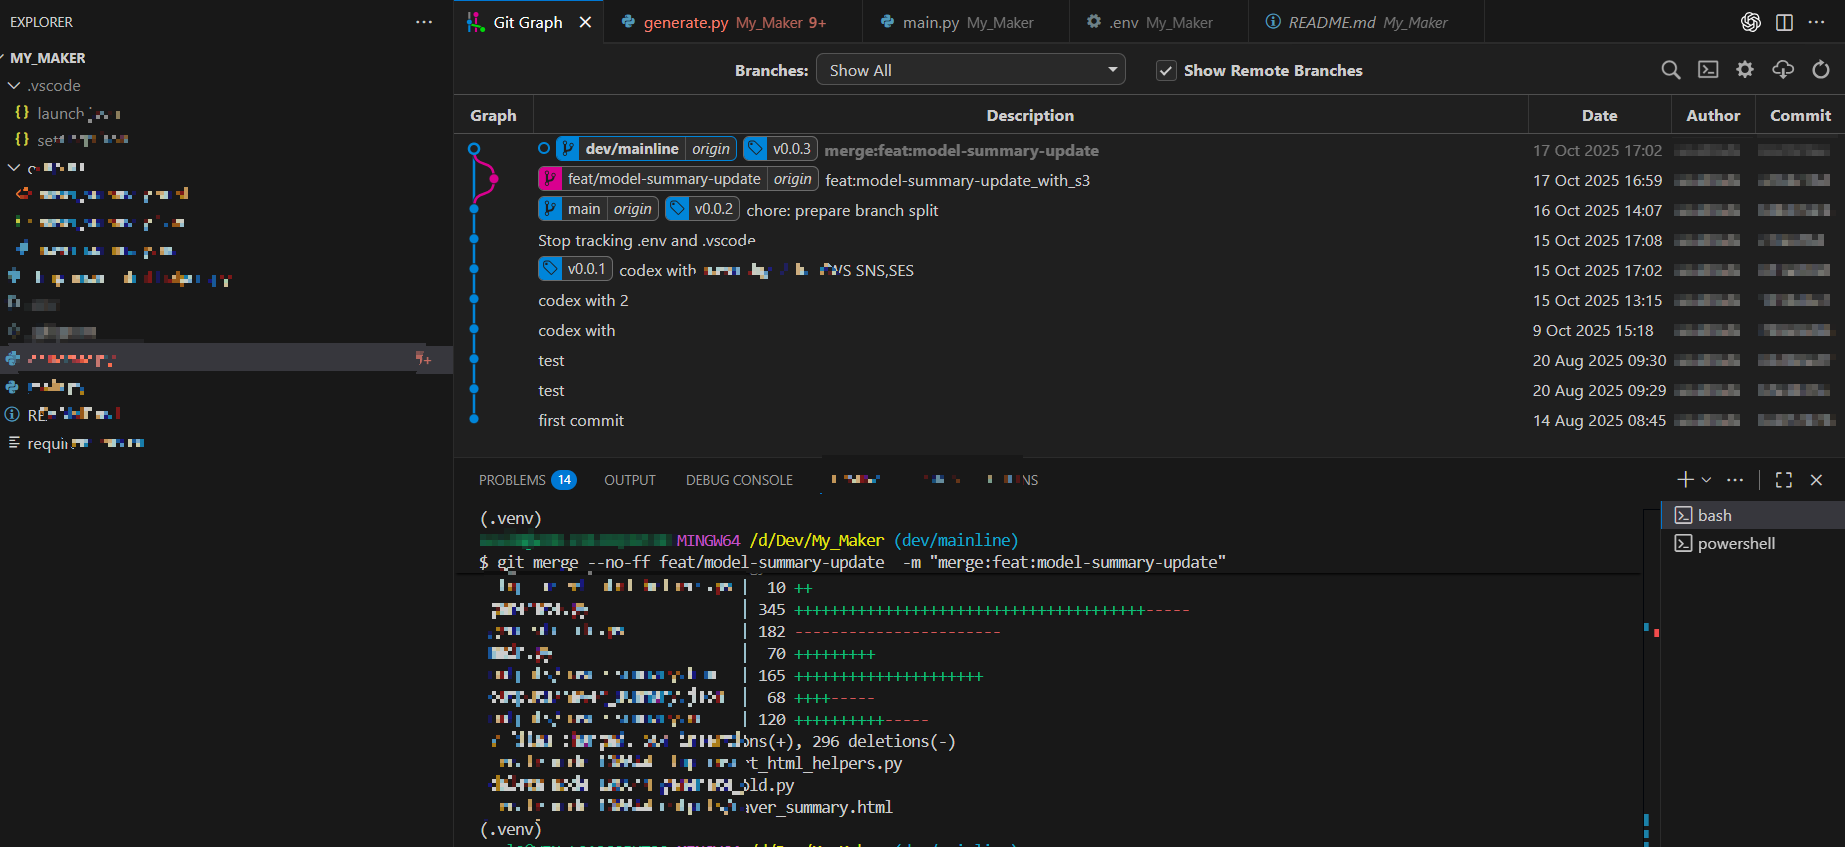Switch to the generate.py tab
This screenshot has height=847, width=1845.
[x=733, y=22]
